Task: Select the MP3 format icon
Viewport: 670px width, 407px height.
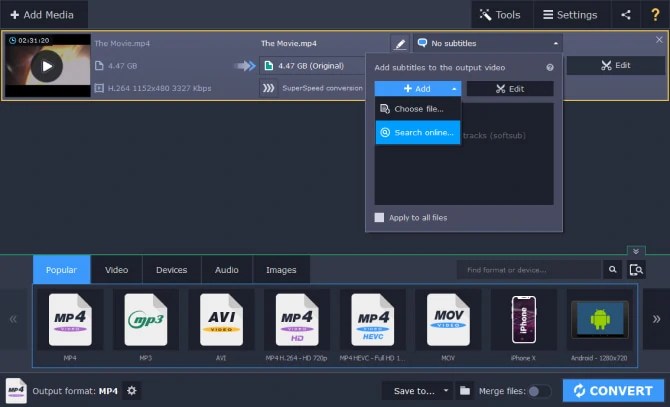Action: tap(146, 319)
